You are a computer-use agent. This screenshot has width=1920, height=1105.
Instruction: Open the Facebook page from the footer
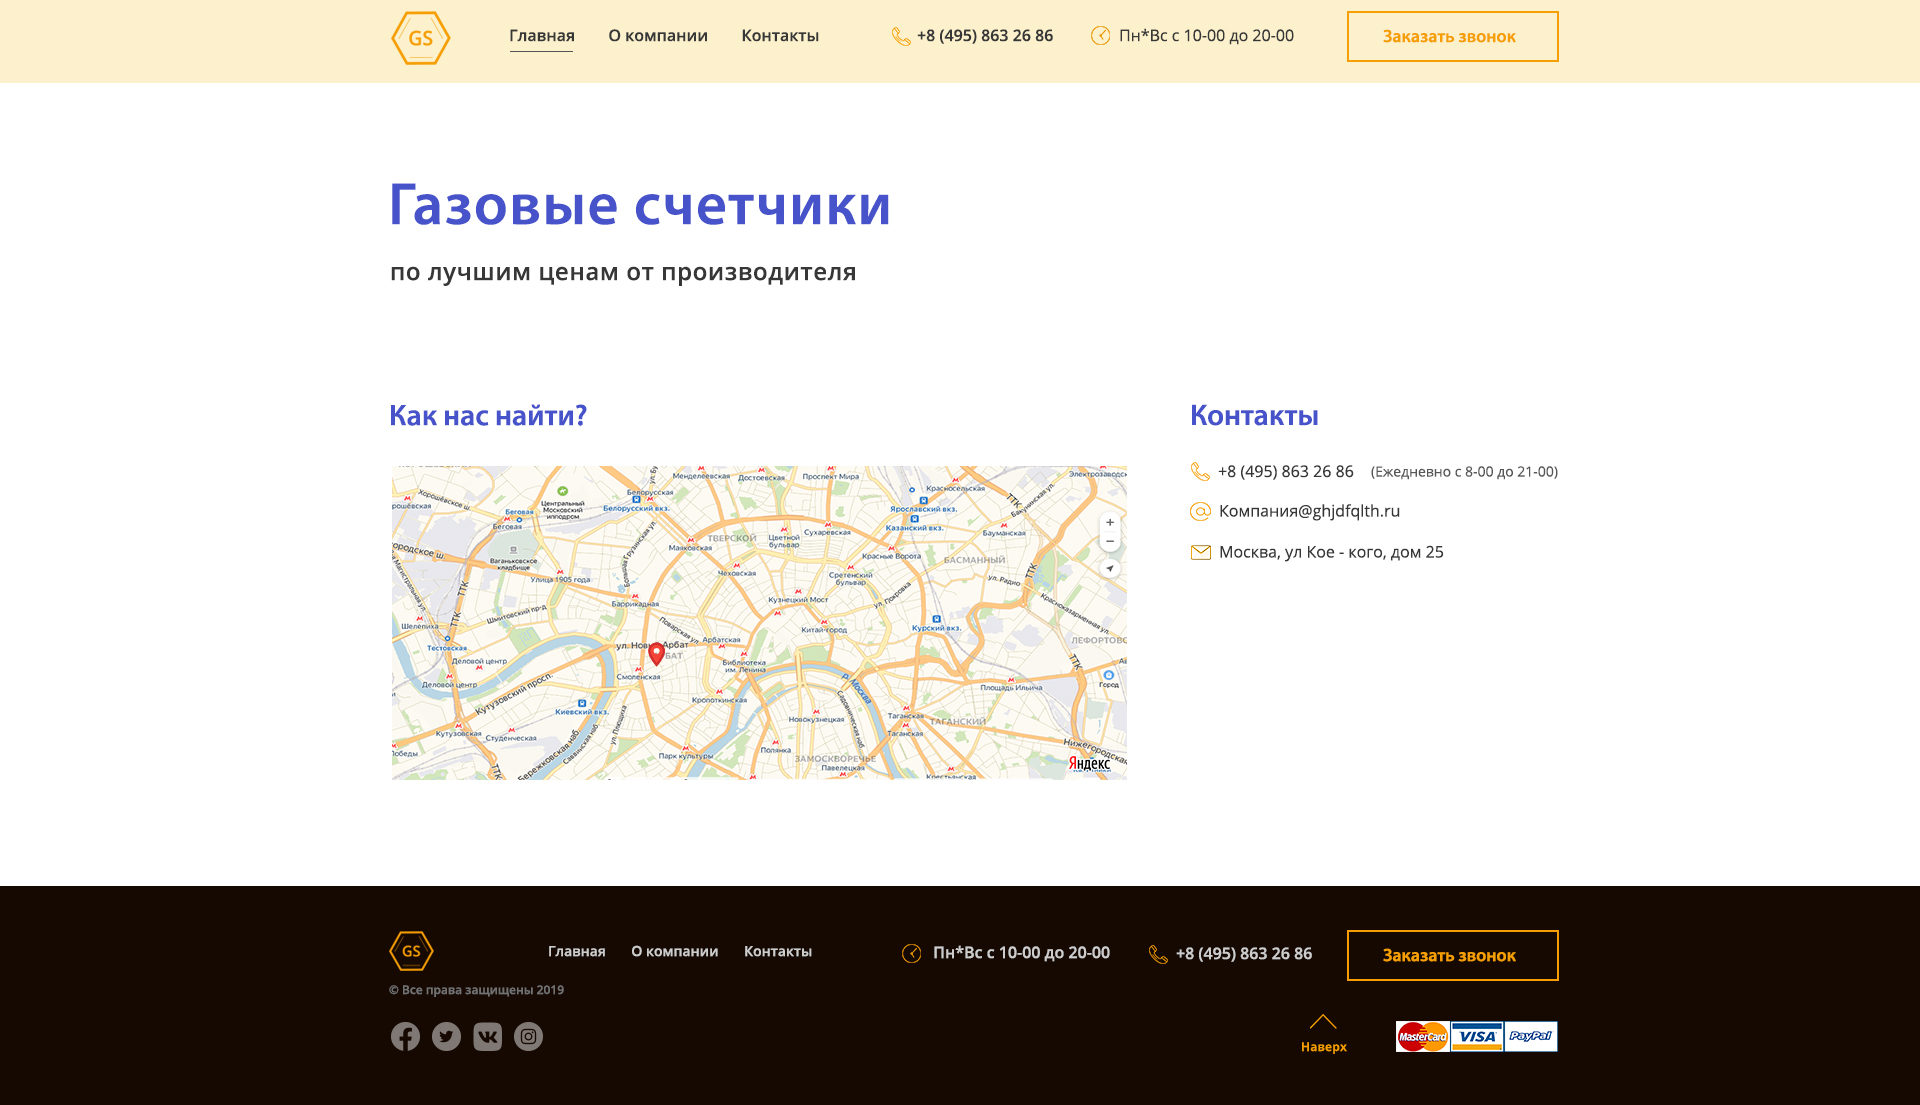coord(405,1037)
